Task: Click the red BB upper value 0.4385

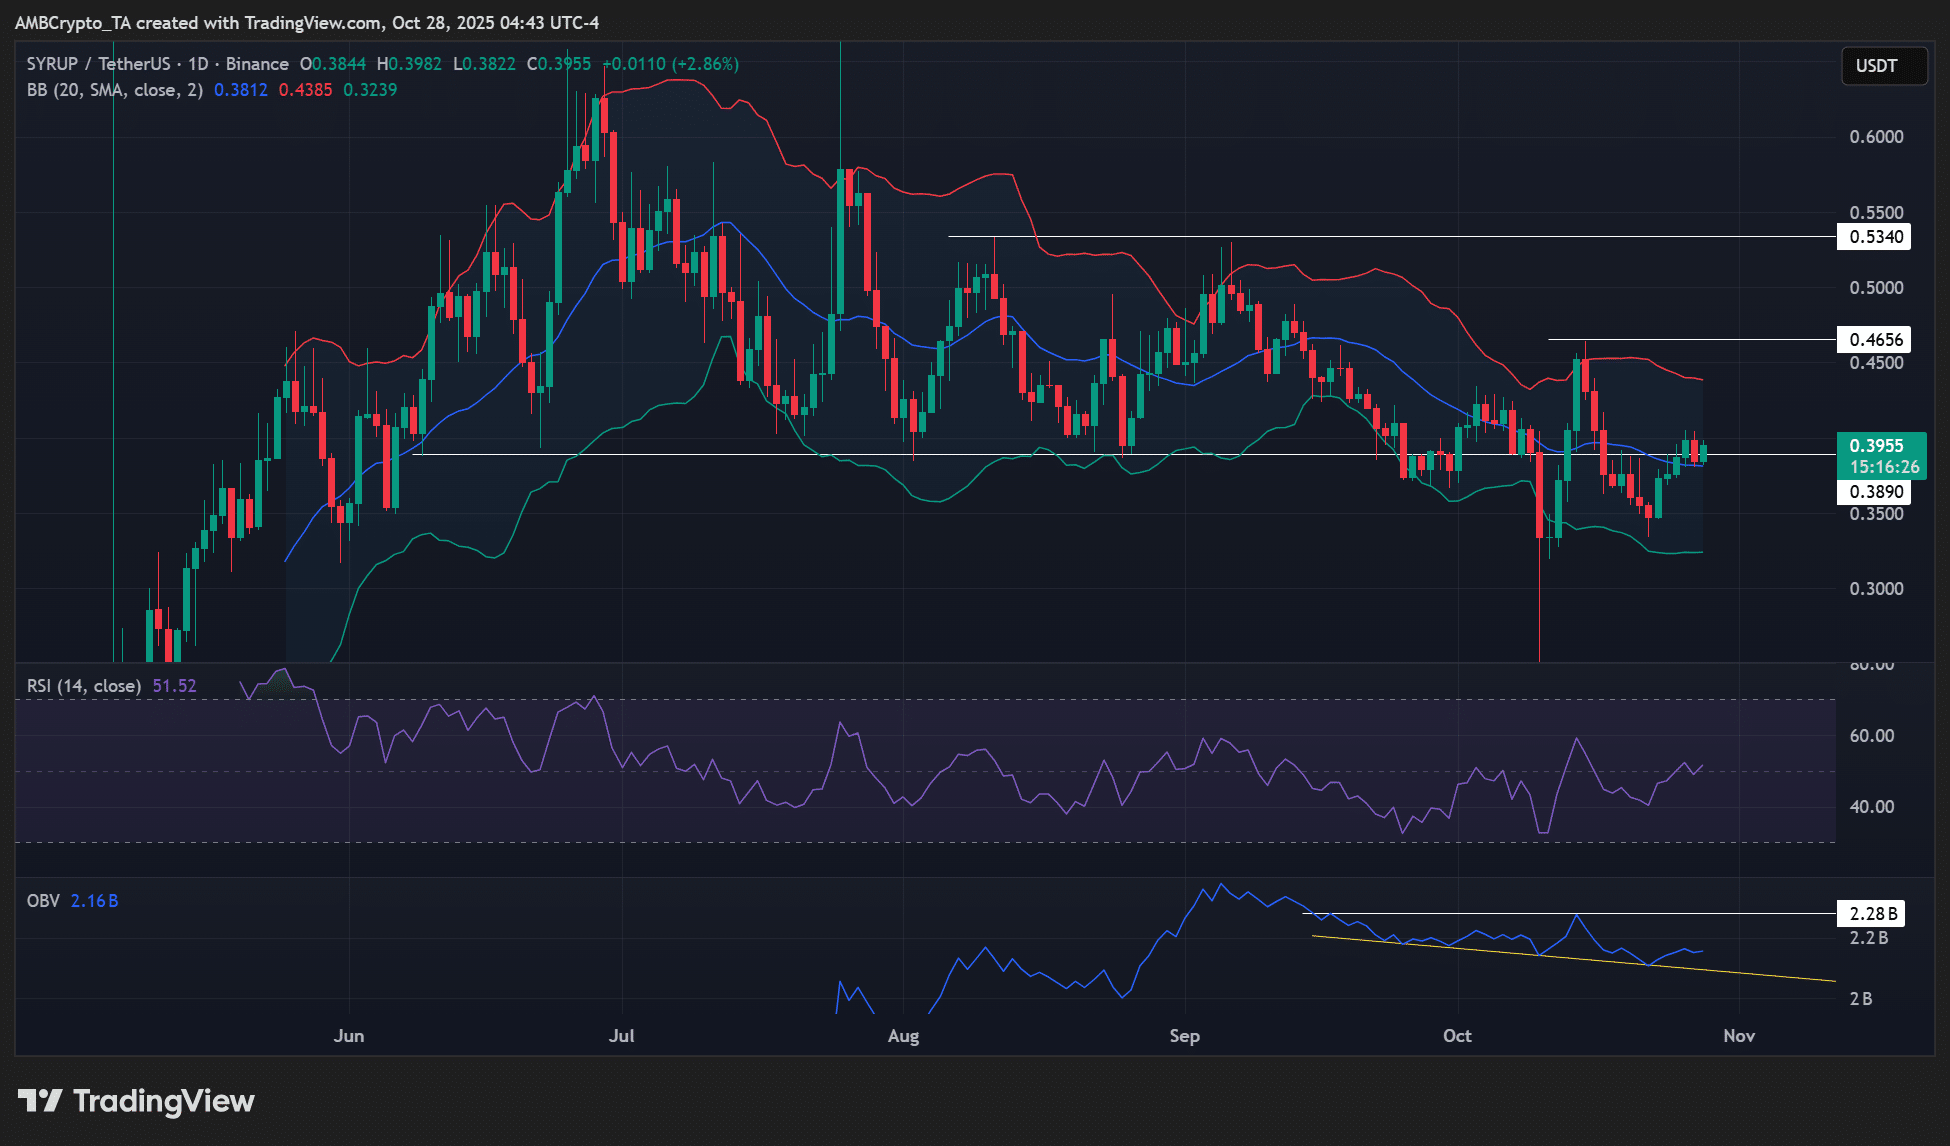Action: (305, 90)
